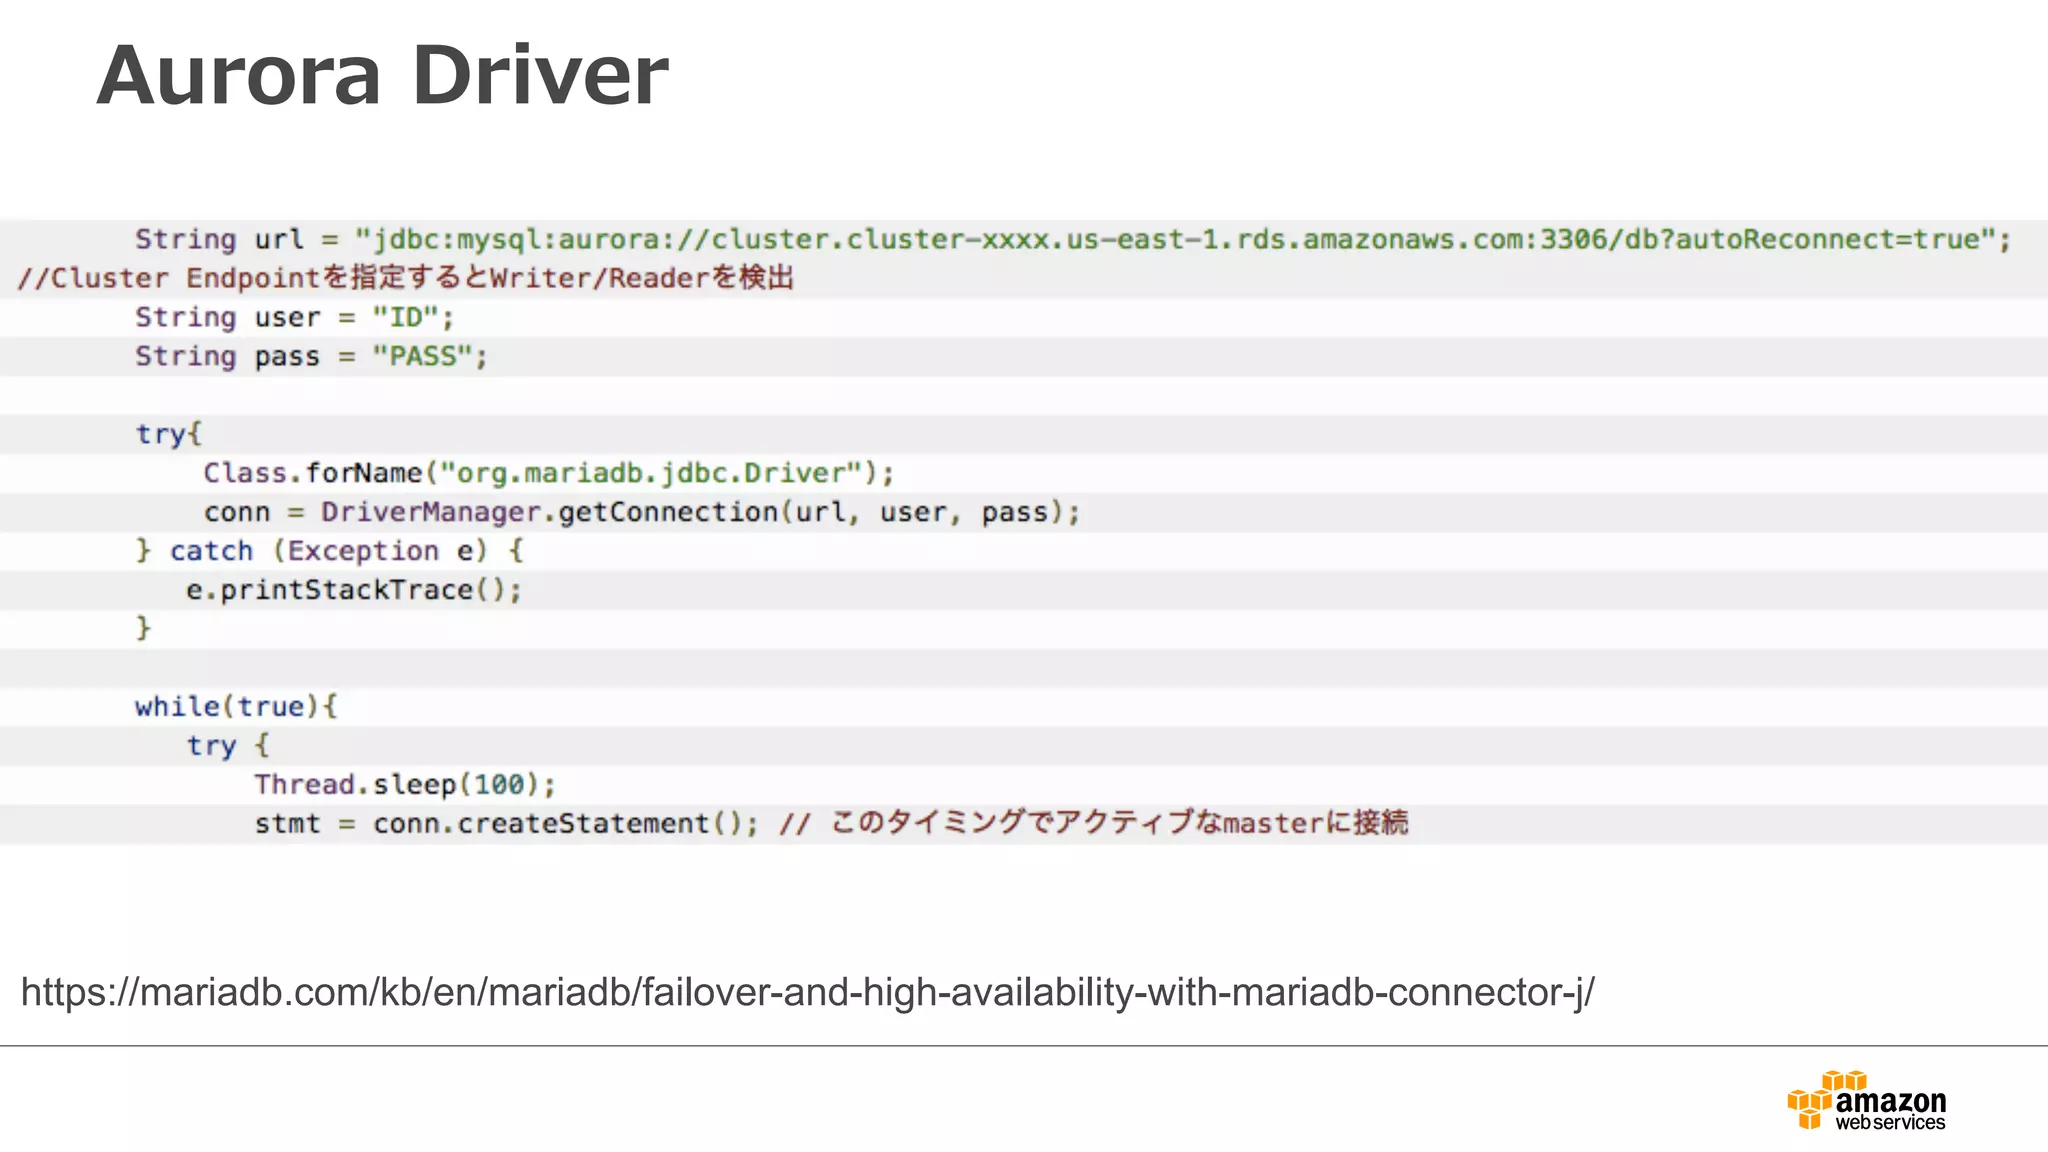The image size is (2048, 1152).
Task: Click the JDBC aurora URL string
Action: (1175, 240)
